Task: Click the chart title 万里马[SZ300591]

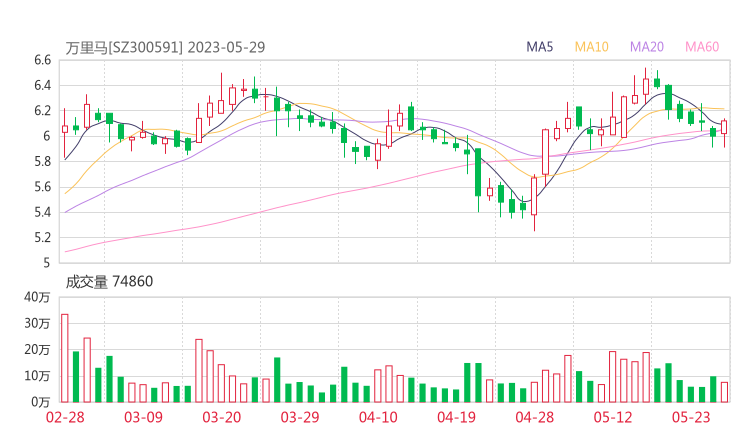Action: coord(124,47)
